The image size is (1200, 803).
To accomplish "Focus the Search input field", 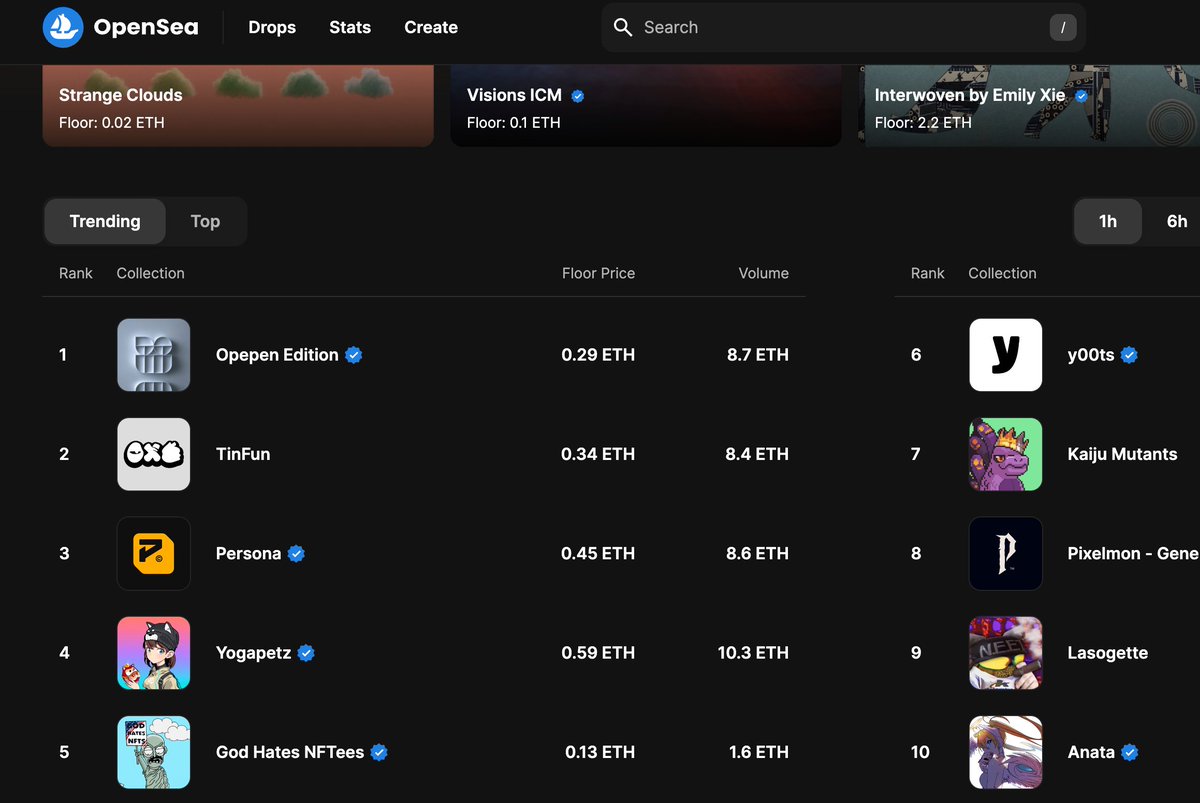I will pos(844,27).
